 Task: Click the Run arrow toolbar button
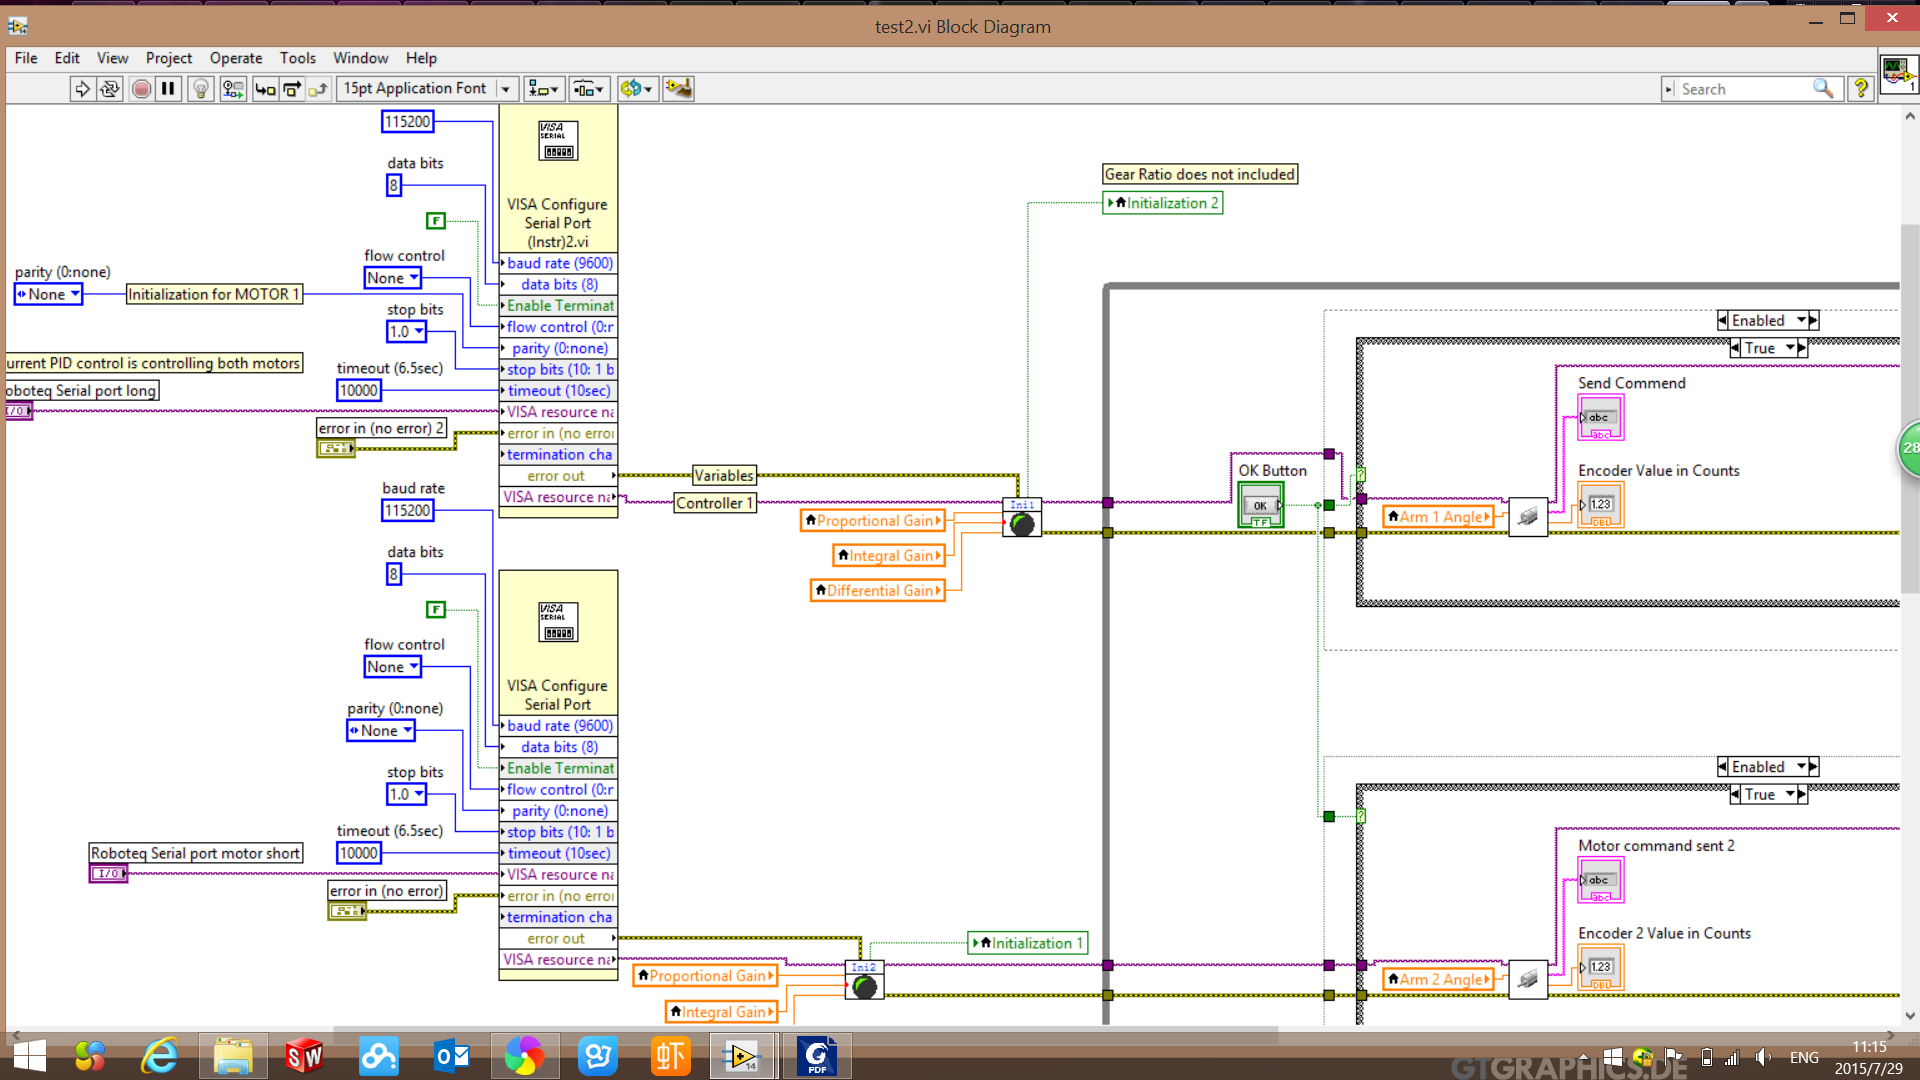pos(82,88)
